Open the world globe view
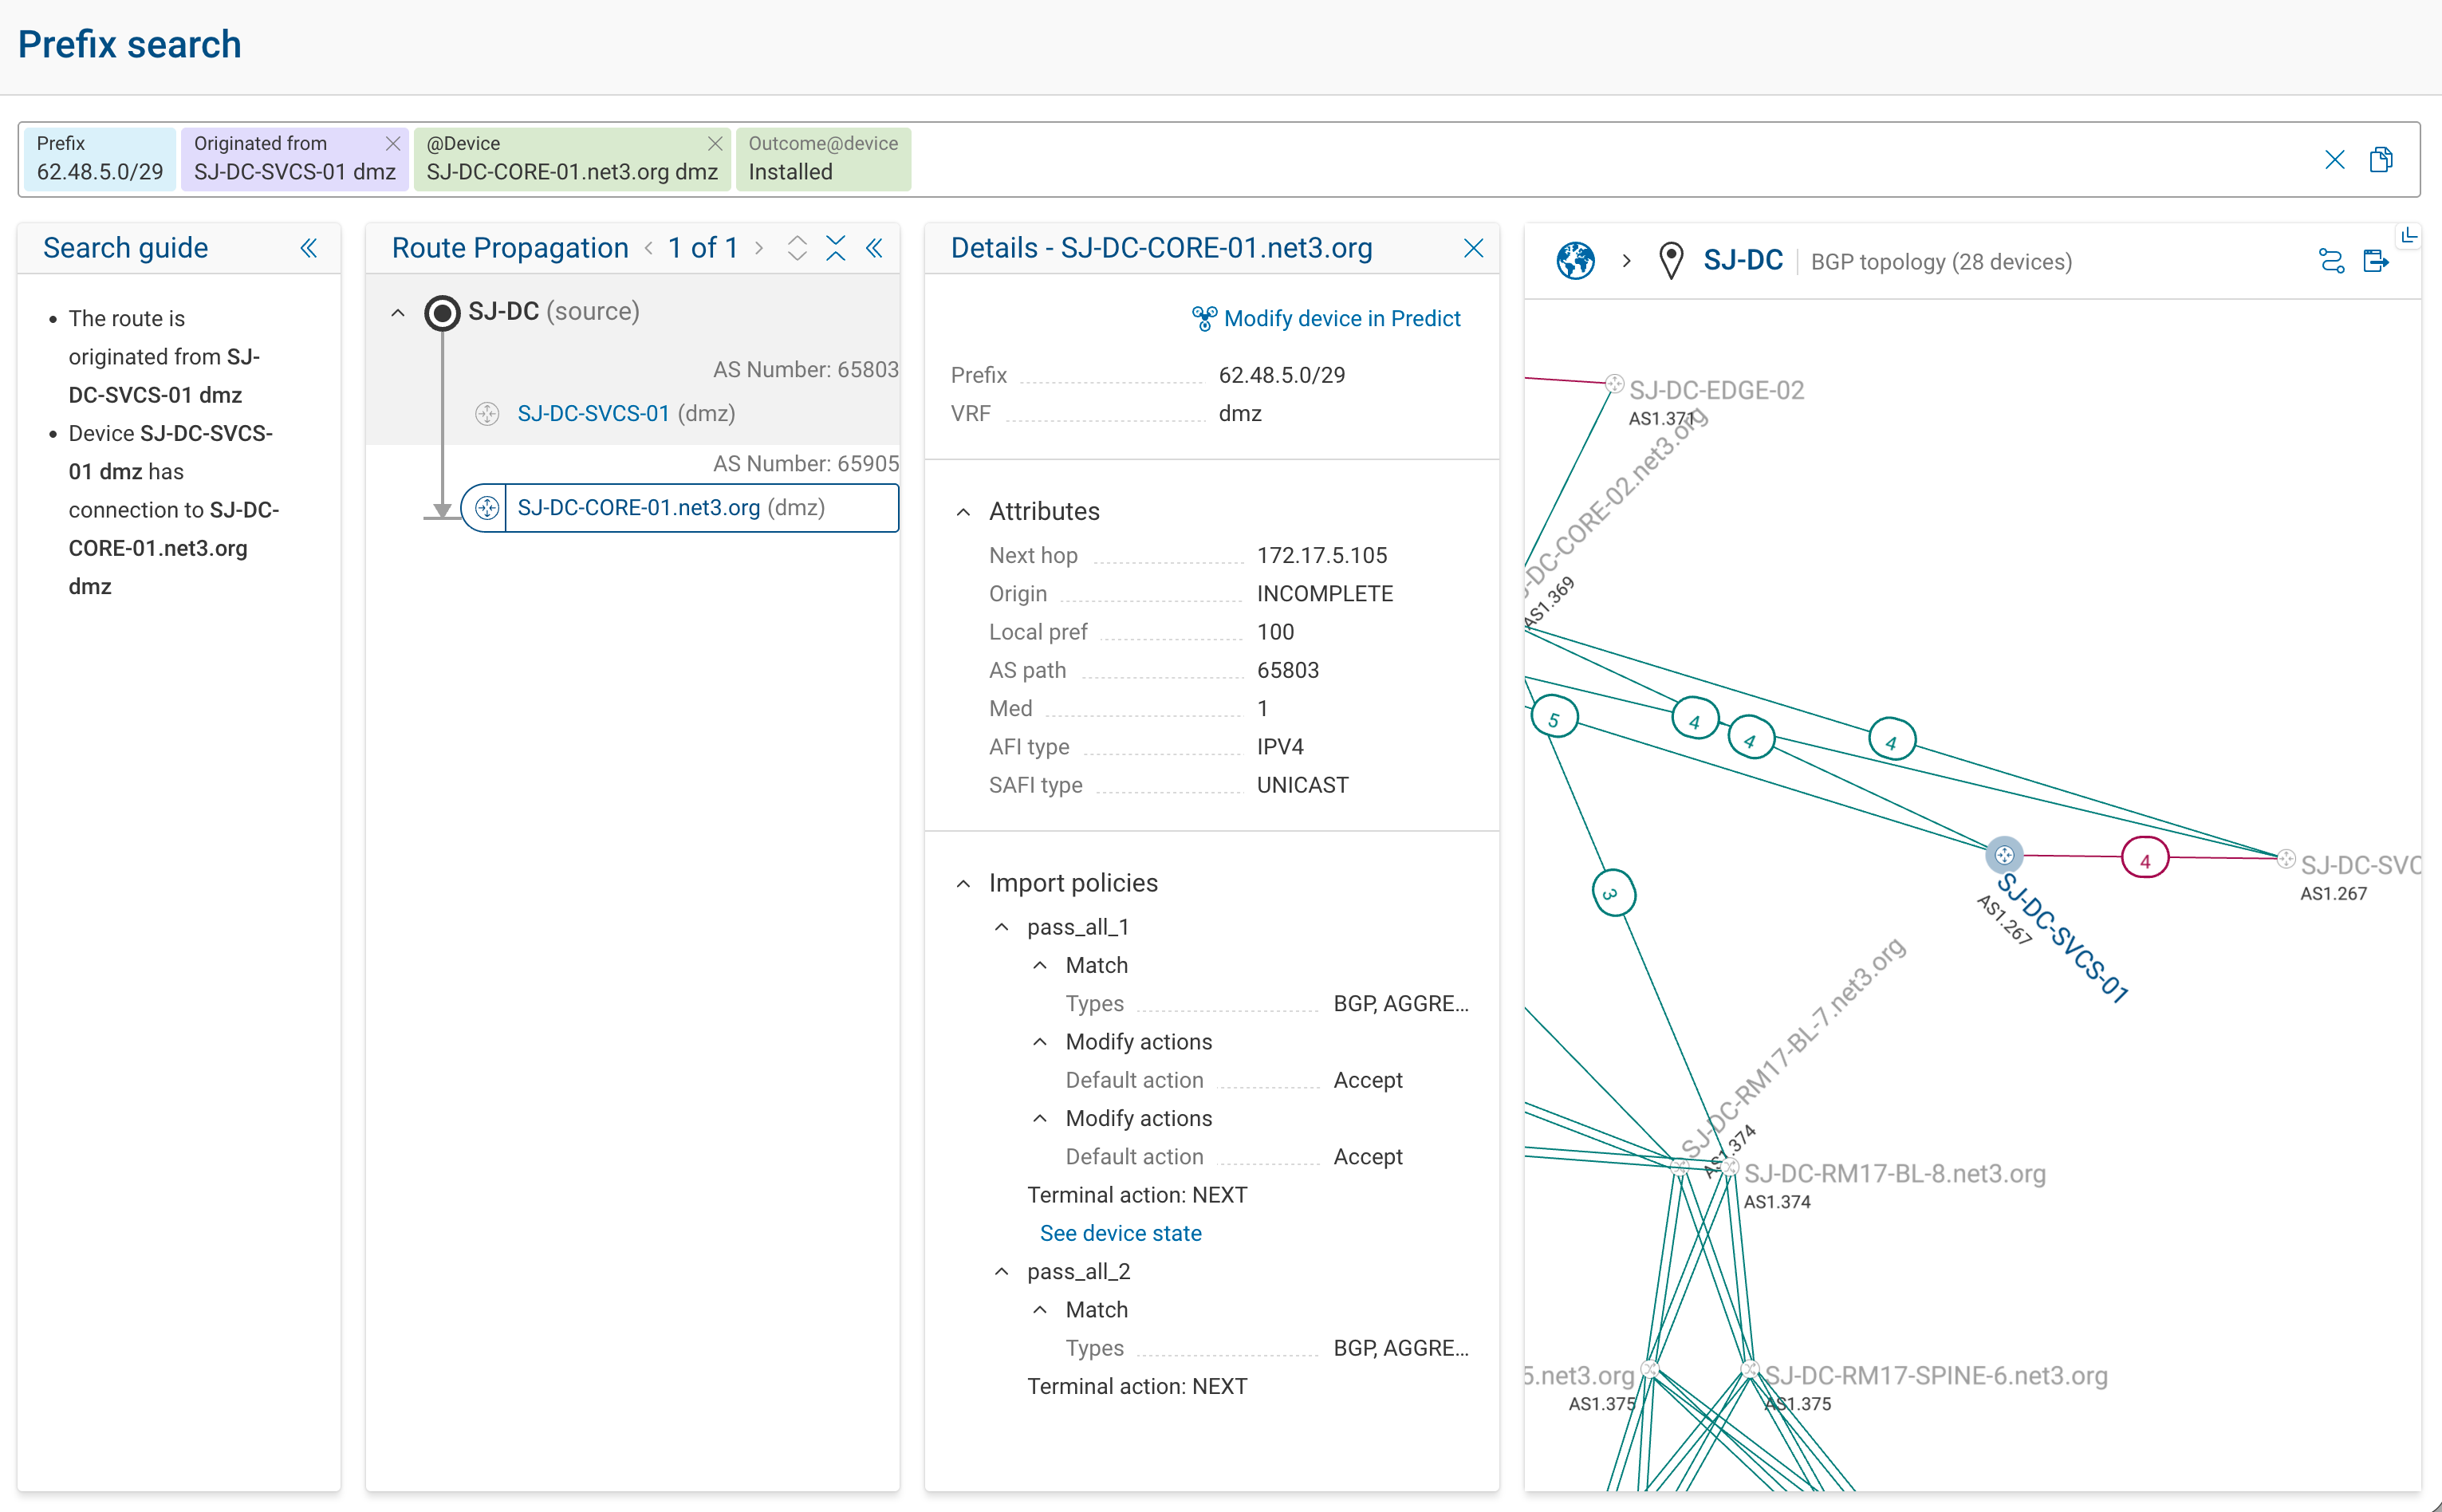2442x1512 pixels. (1575, 261)
